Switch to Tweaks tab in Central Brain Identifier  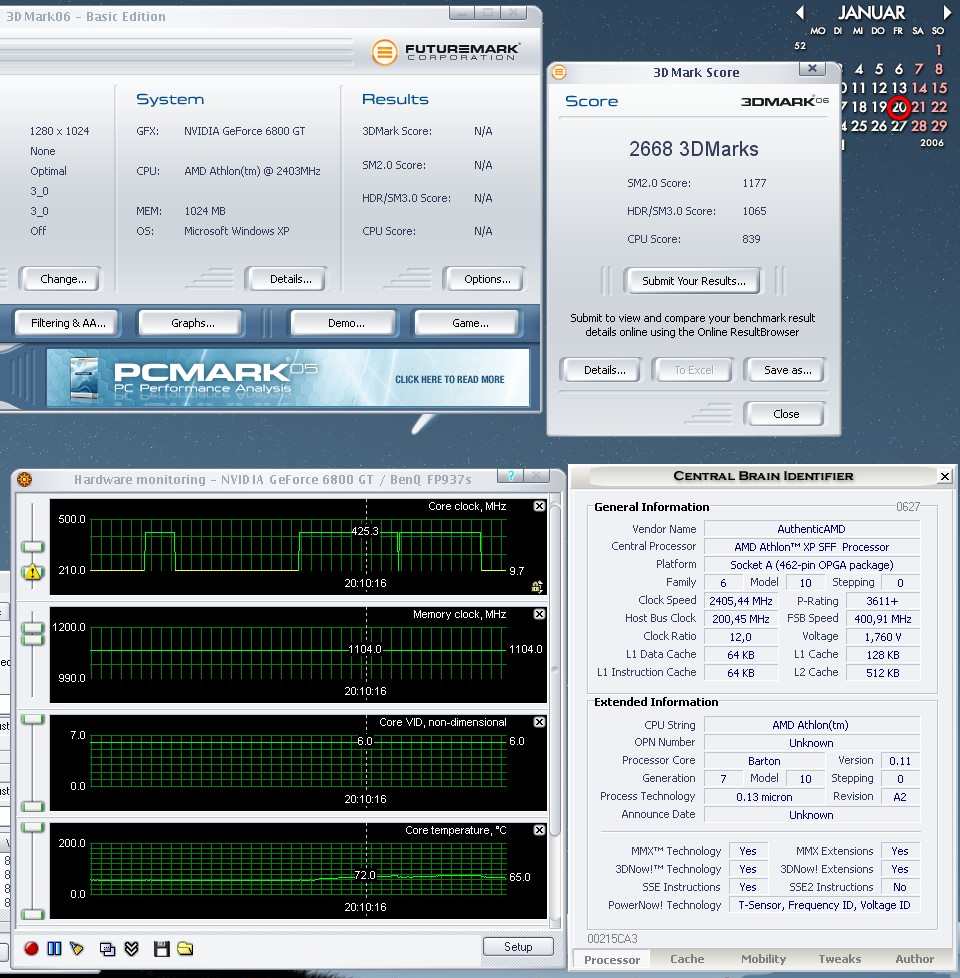840,959
